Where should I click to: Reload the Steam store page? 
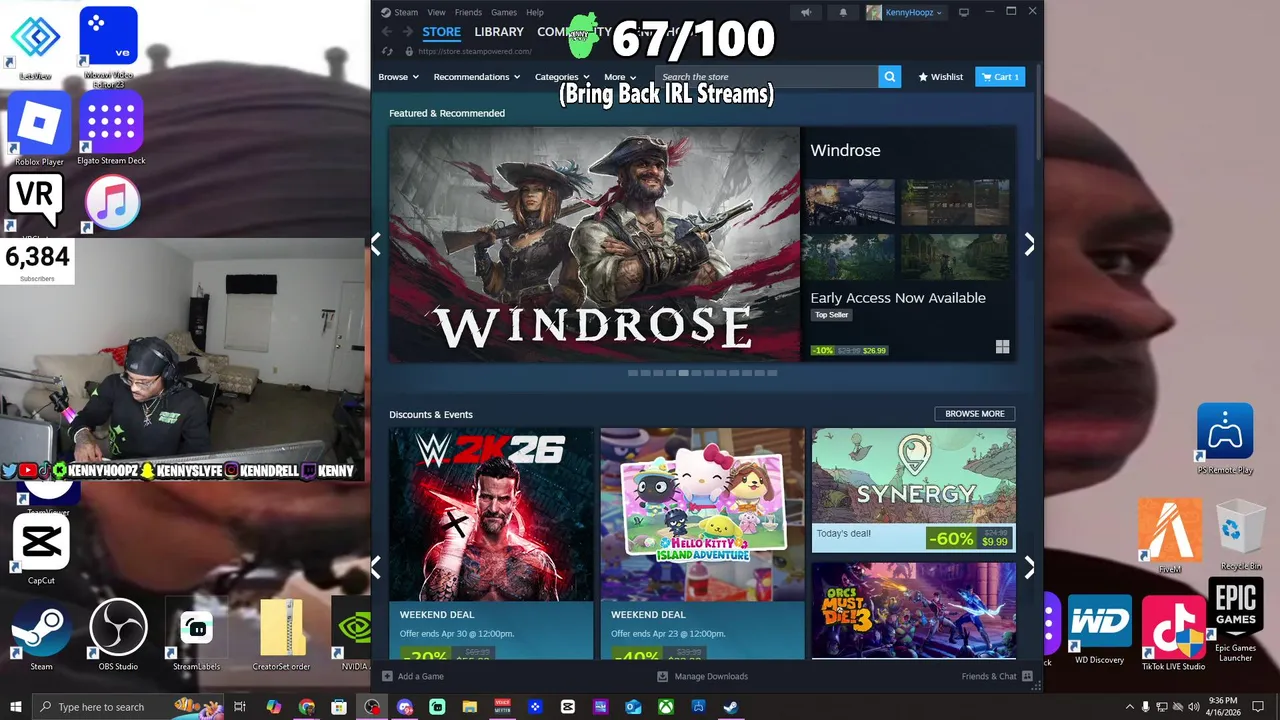coord(388,51)
